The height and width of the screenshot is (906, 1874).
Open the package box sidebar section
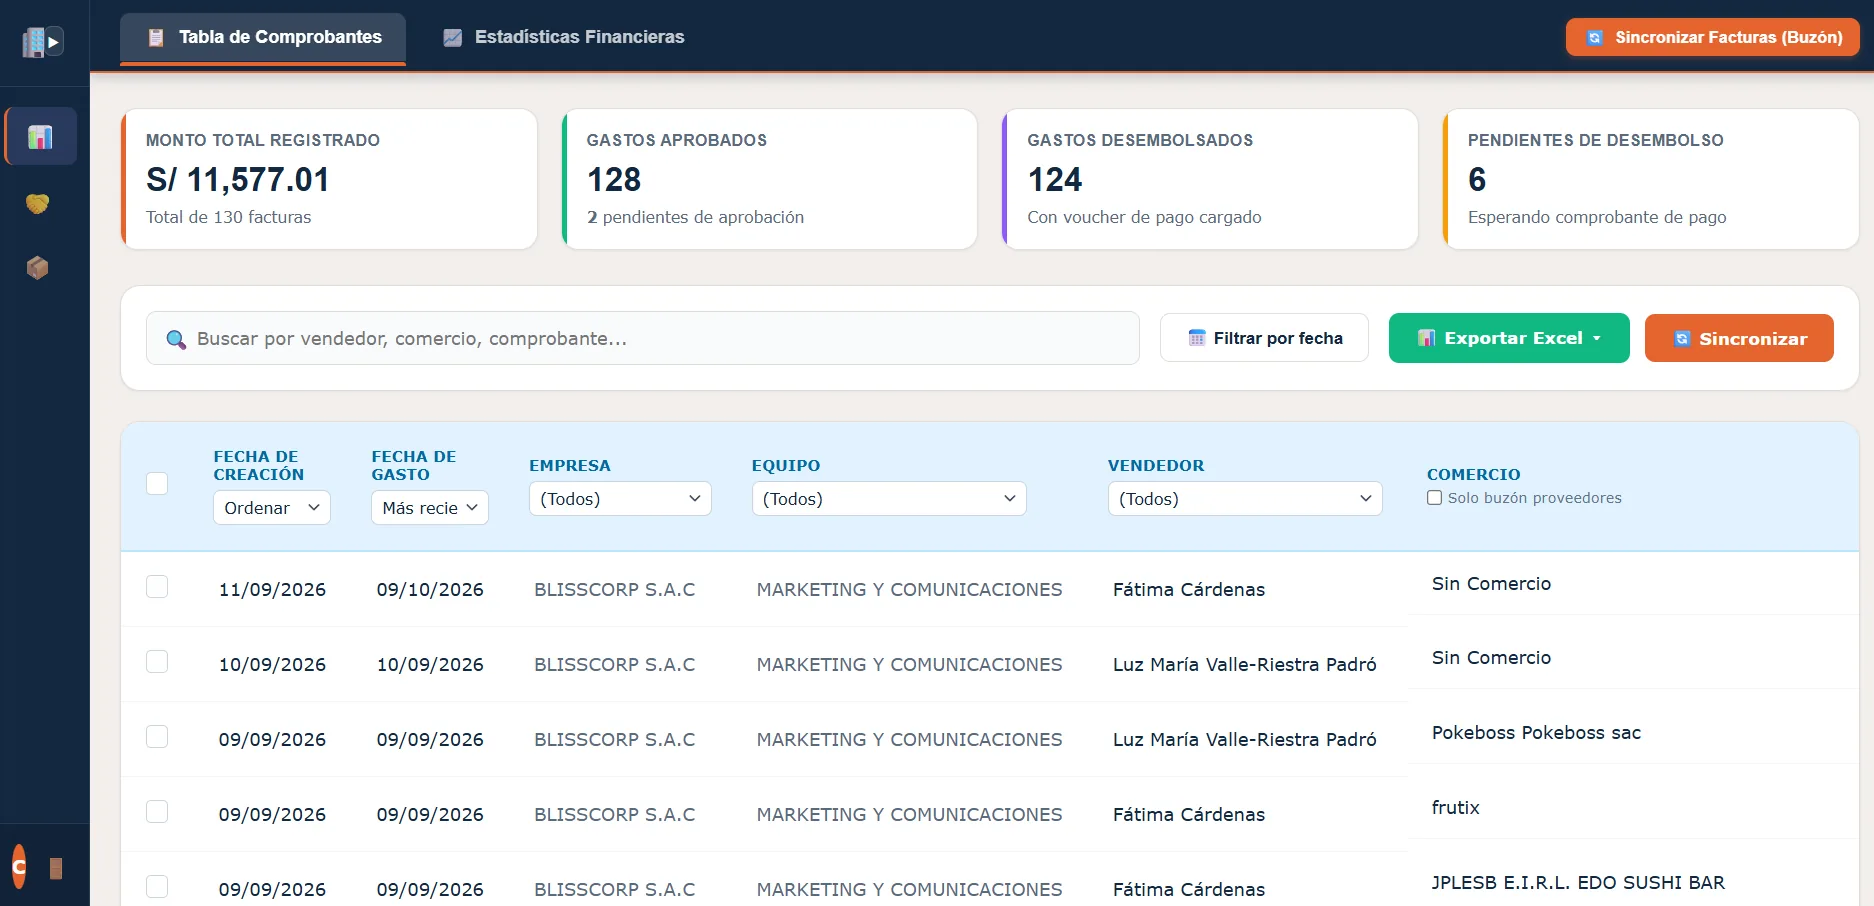[x=38, y=268]
